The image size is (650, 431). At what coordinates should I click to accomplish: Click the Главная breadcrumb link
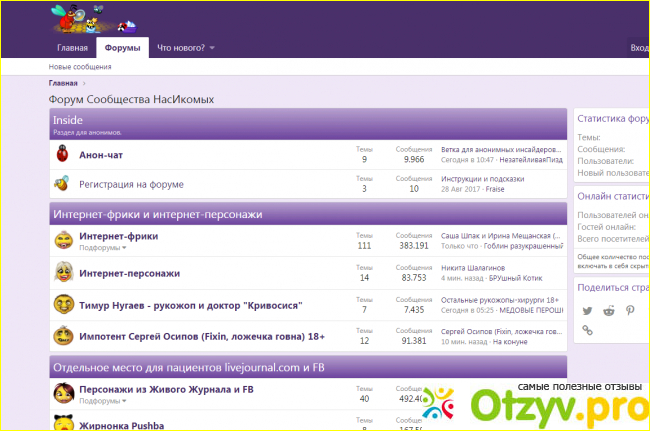pyautogui.click(x=63, y=83)
